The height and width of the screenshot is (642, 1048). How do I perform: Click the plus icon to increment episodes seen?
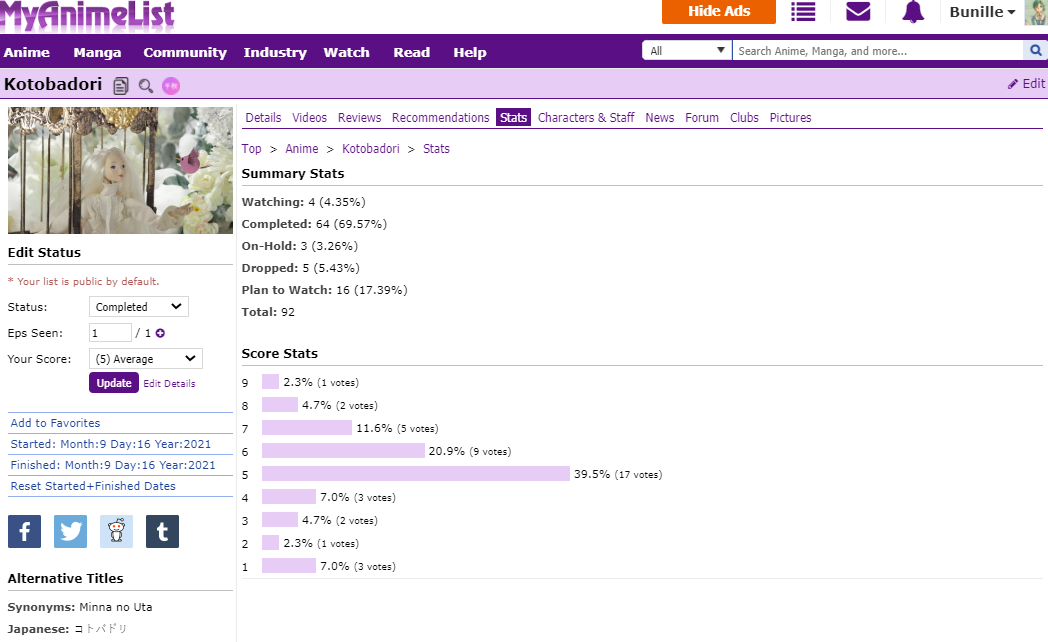point(160,333)
